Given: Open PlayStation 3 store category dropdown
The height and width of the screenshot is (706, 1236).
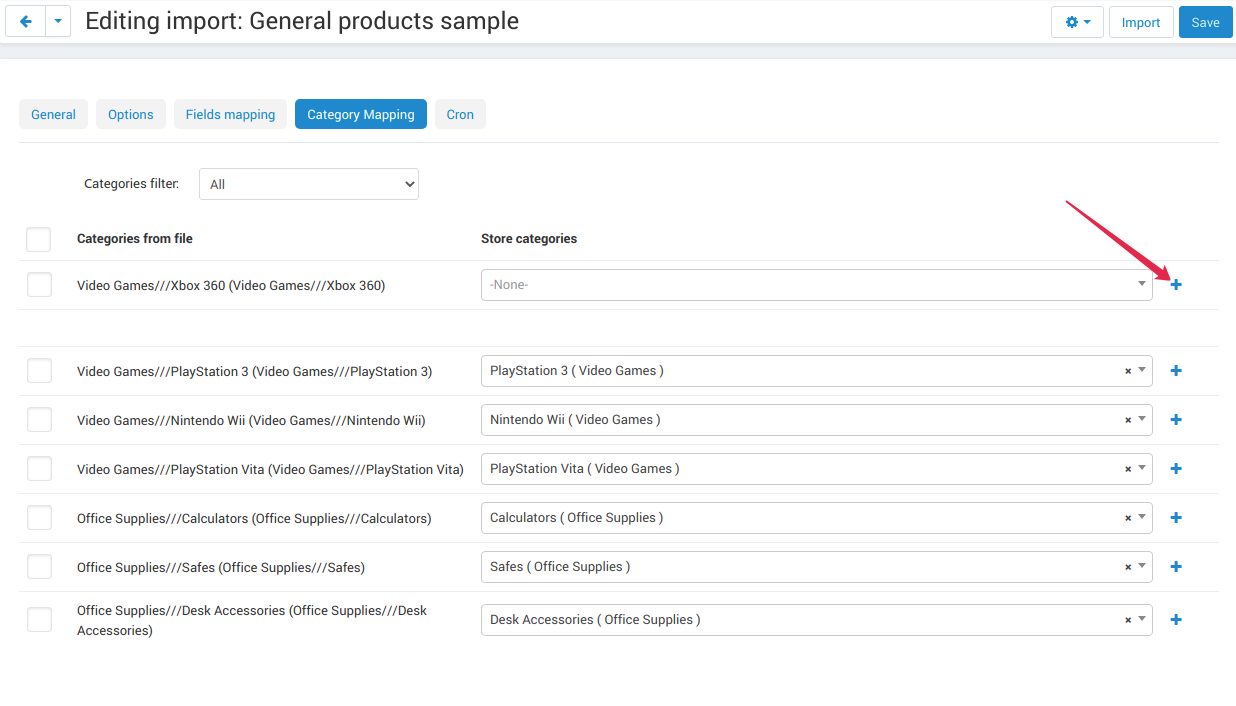Looking at the screenshot, I should pos(816,371).
